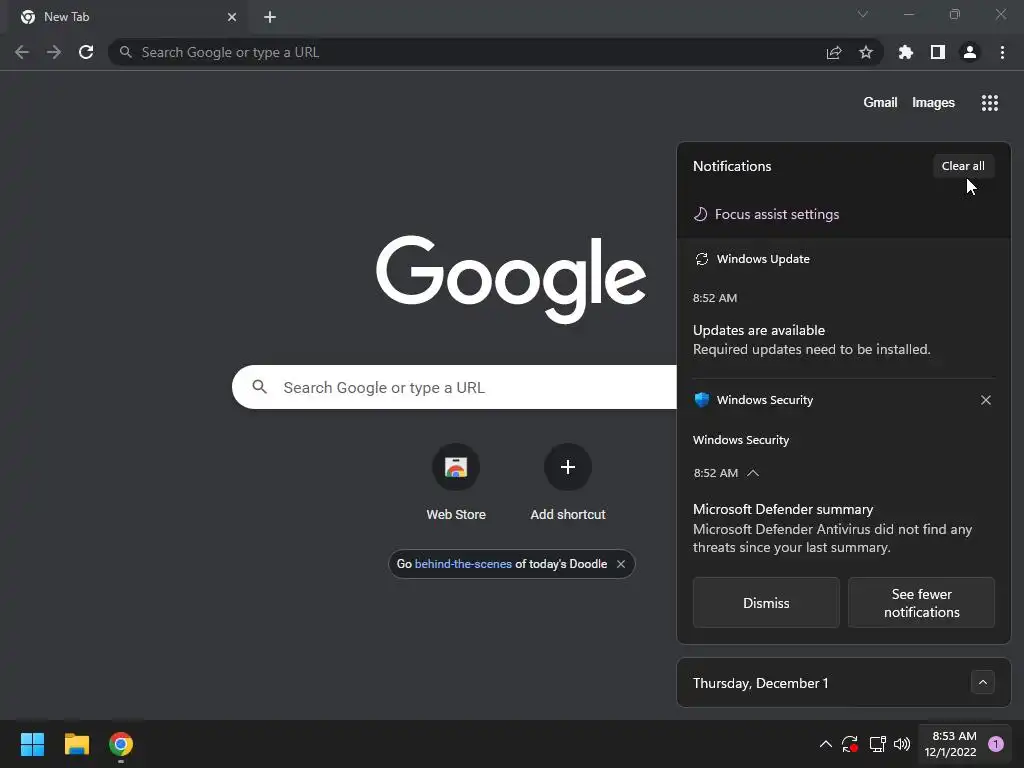Open the Chrome profile avatar
This screenshot has width=1024, height=768.
pos(970,52)
